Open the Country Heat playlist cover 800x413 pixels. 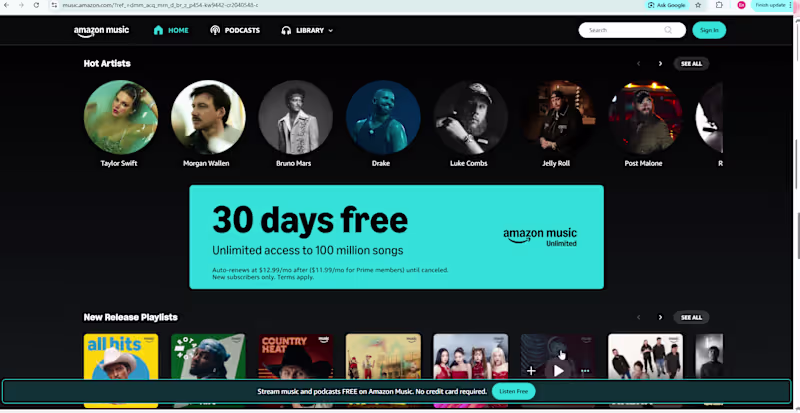point(296,357)
